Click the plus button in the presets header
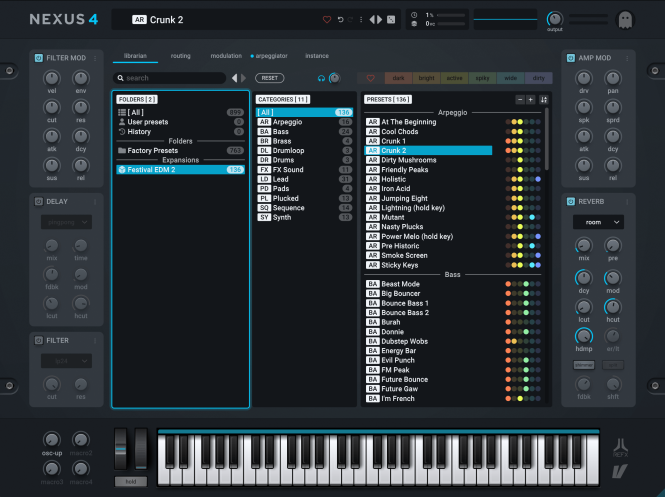665x497 pixels. 531,100
